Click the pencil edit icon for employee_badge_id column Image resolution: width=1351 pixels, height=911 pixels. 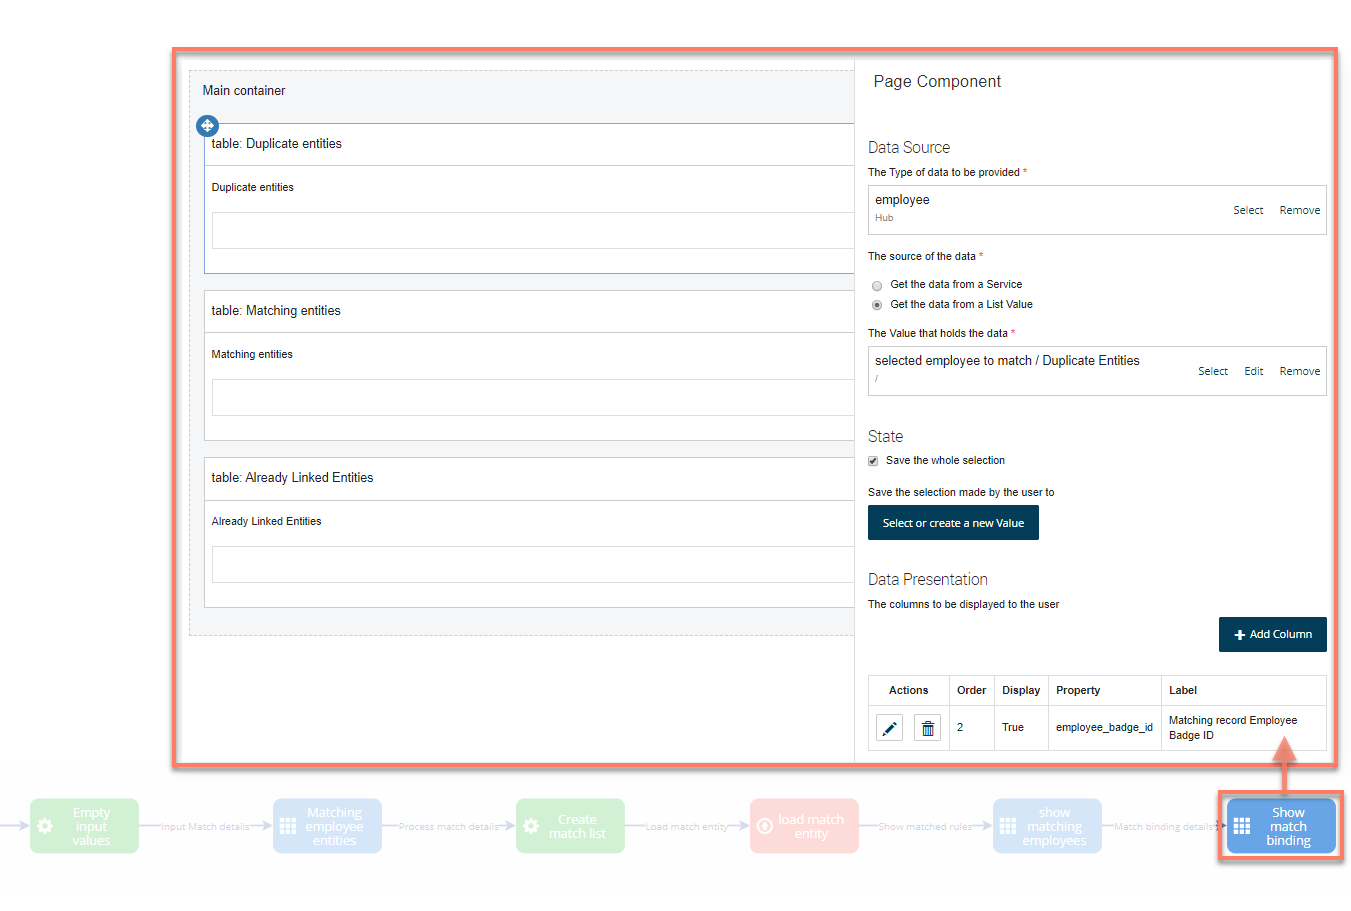tap(889, 728)
